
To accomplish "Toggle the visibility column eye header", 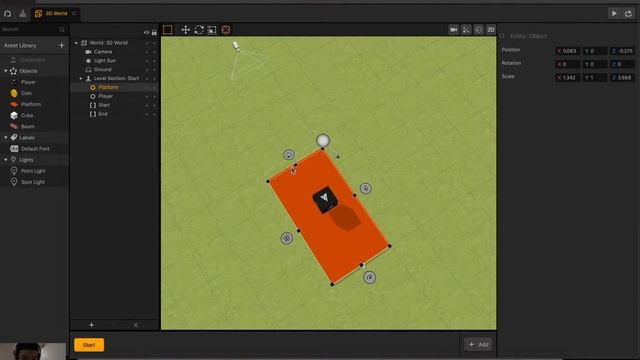I will point(147,32).
